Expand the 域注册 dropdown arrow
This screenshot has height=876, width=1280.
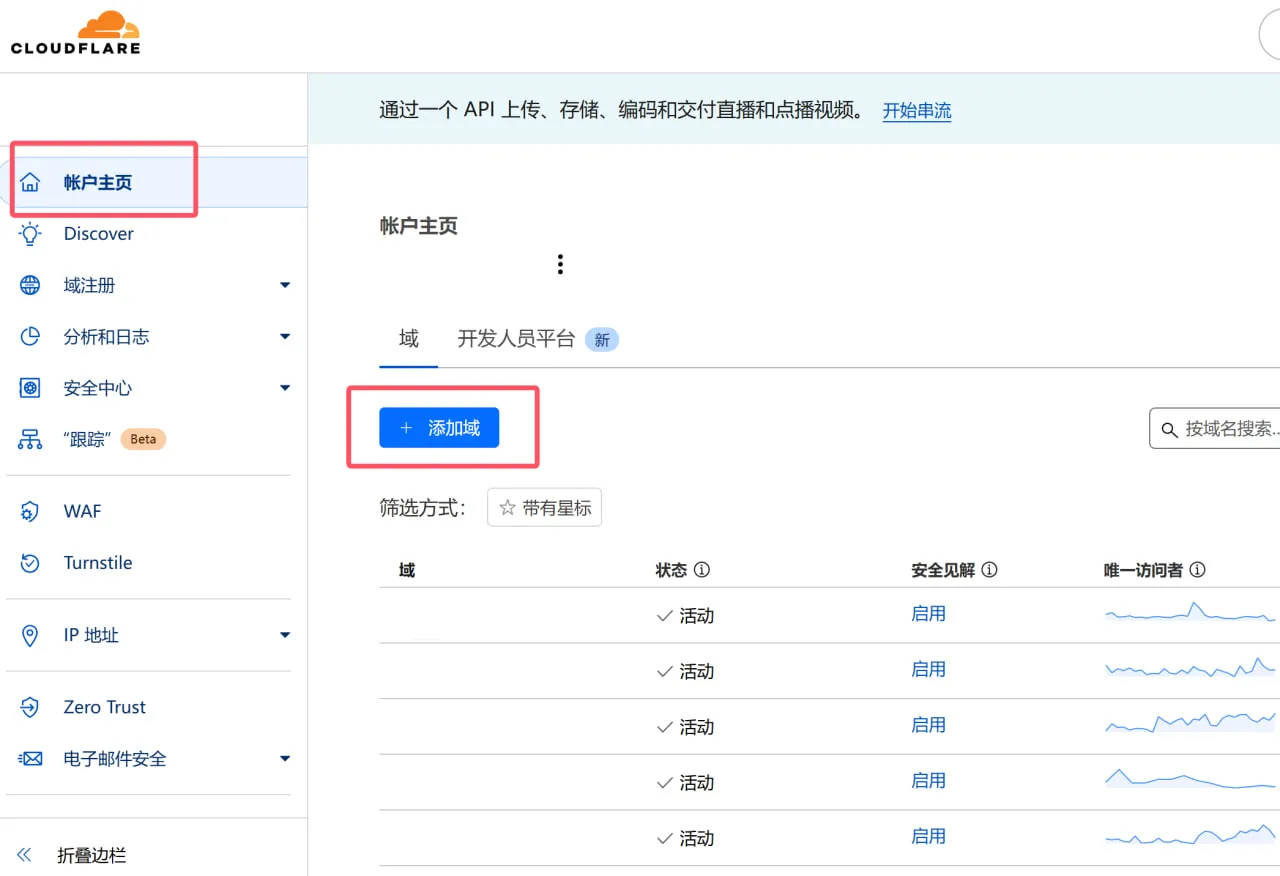click(x=285, y=285)
